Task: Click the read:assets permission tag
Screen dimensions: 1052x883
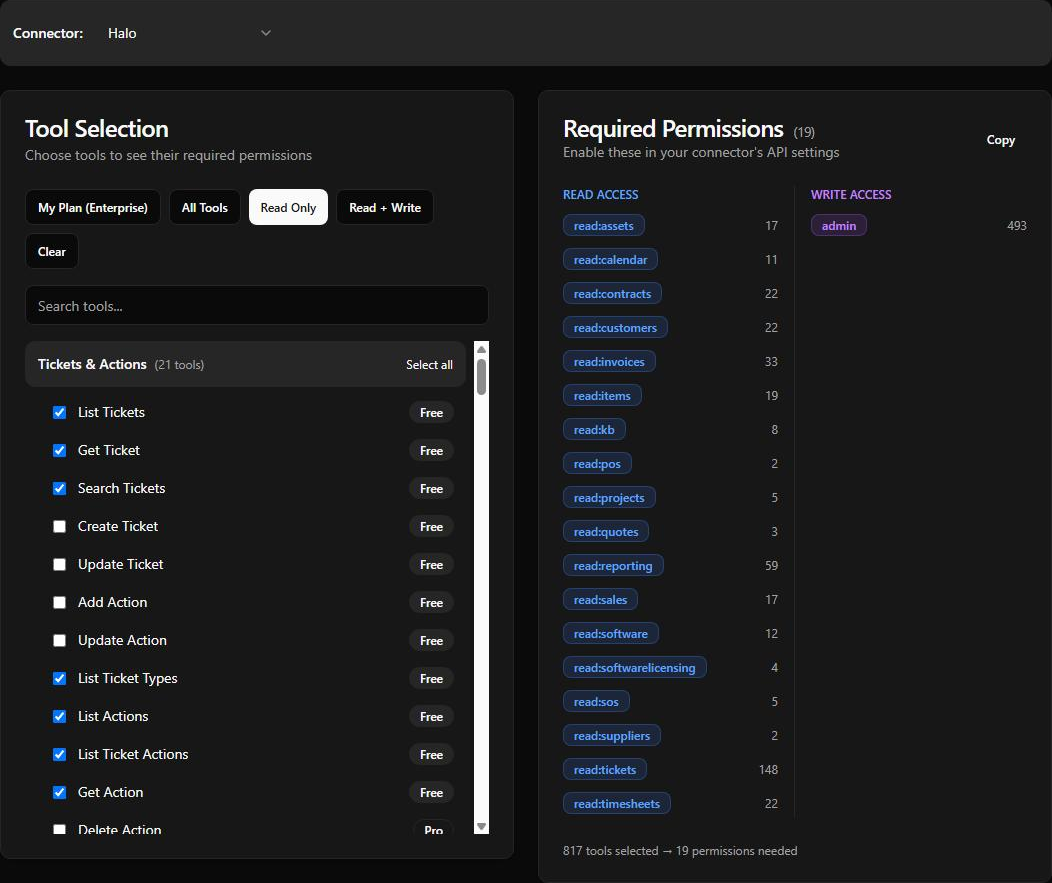Action: coord(603,225)
